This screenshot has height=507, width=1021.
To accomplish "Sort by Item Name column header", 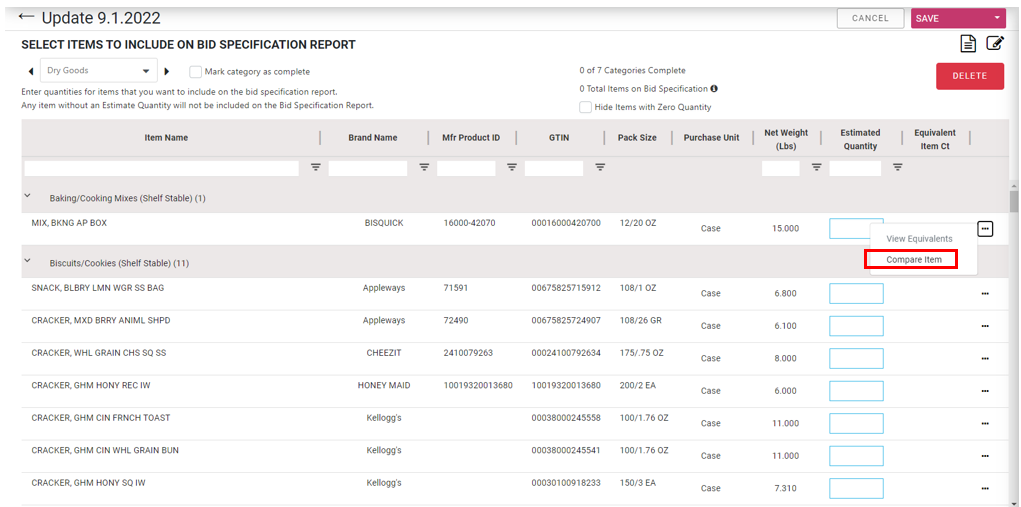I will [166, 137].
